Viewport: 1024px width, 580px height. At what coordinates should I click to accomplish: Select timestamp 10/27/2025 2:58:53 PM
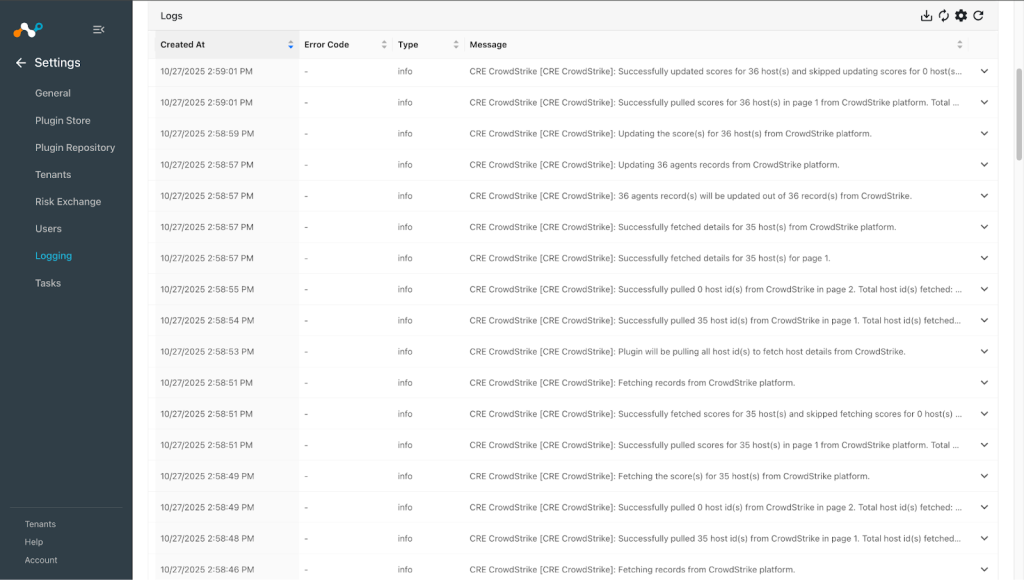(207, 351)
